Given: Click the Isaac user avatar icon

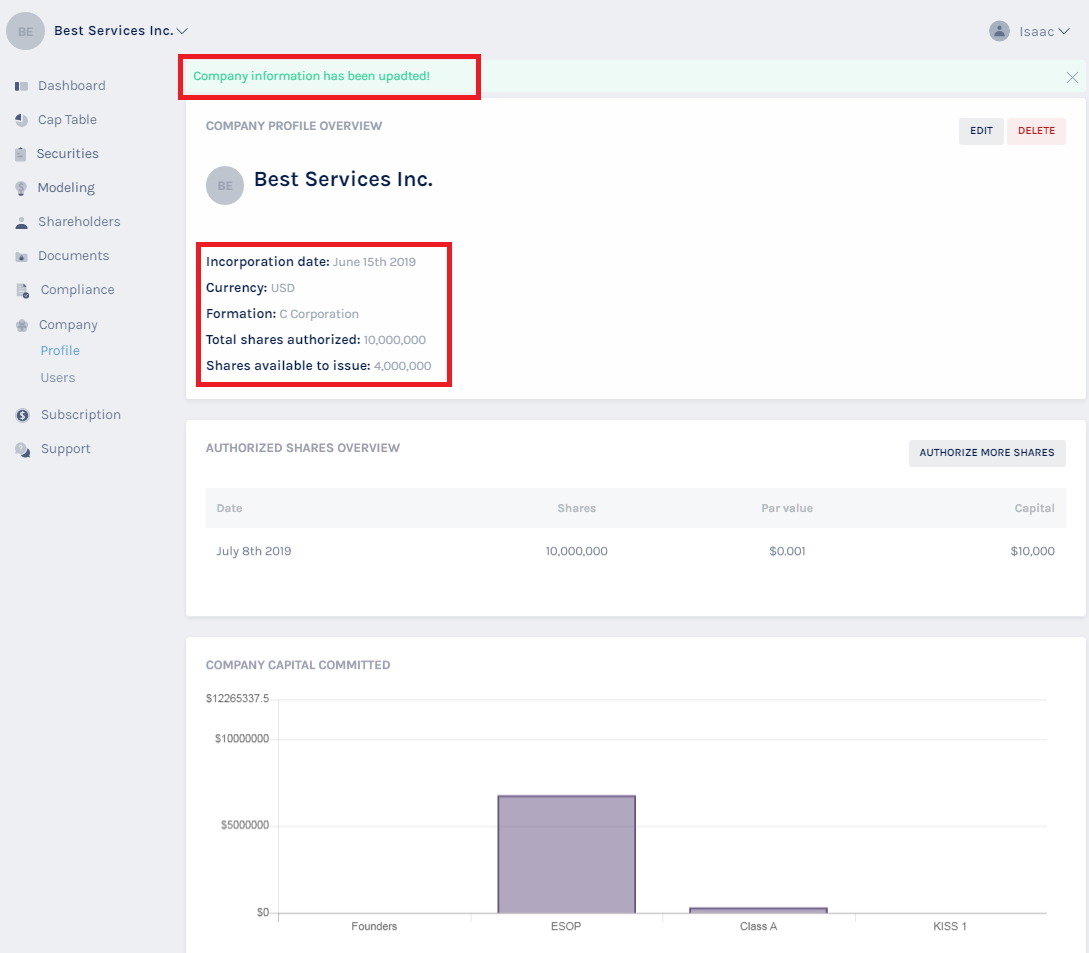Looking at the screenshot, I should [999, 31].
